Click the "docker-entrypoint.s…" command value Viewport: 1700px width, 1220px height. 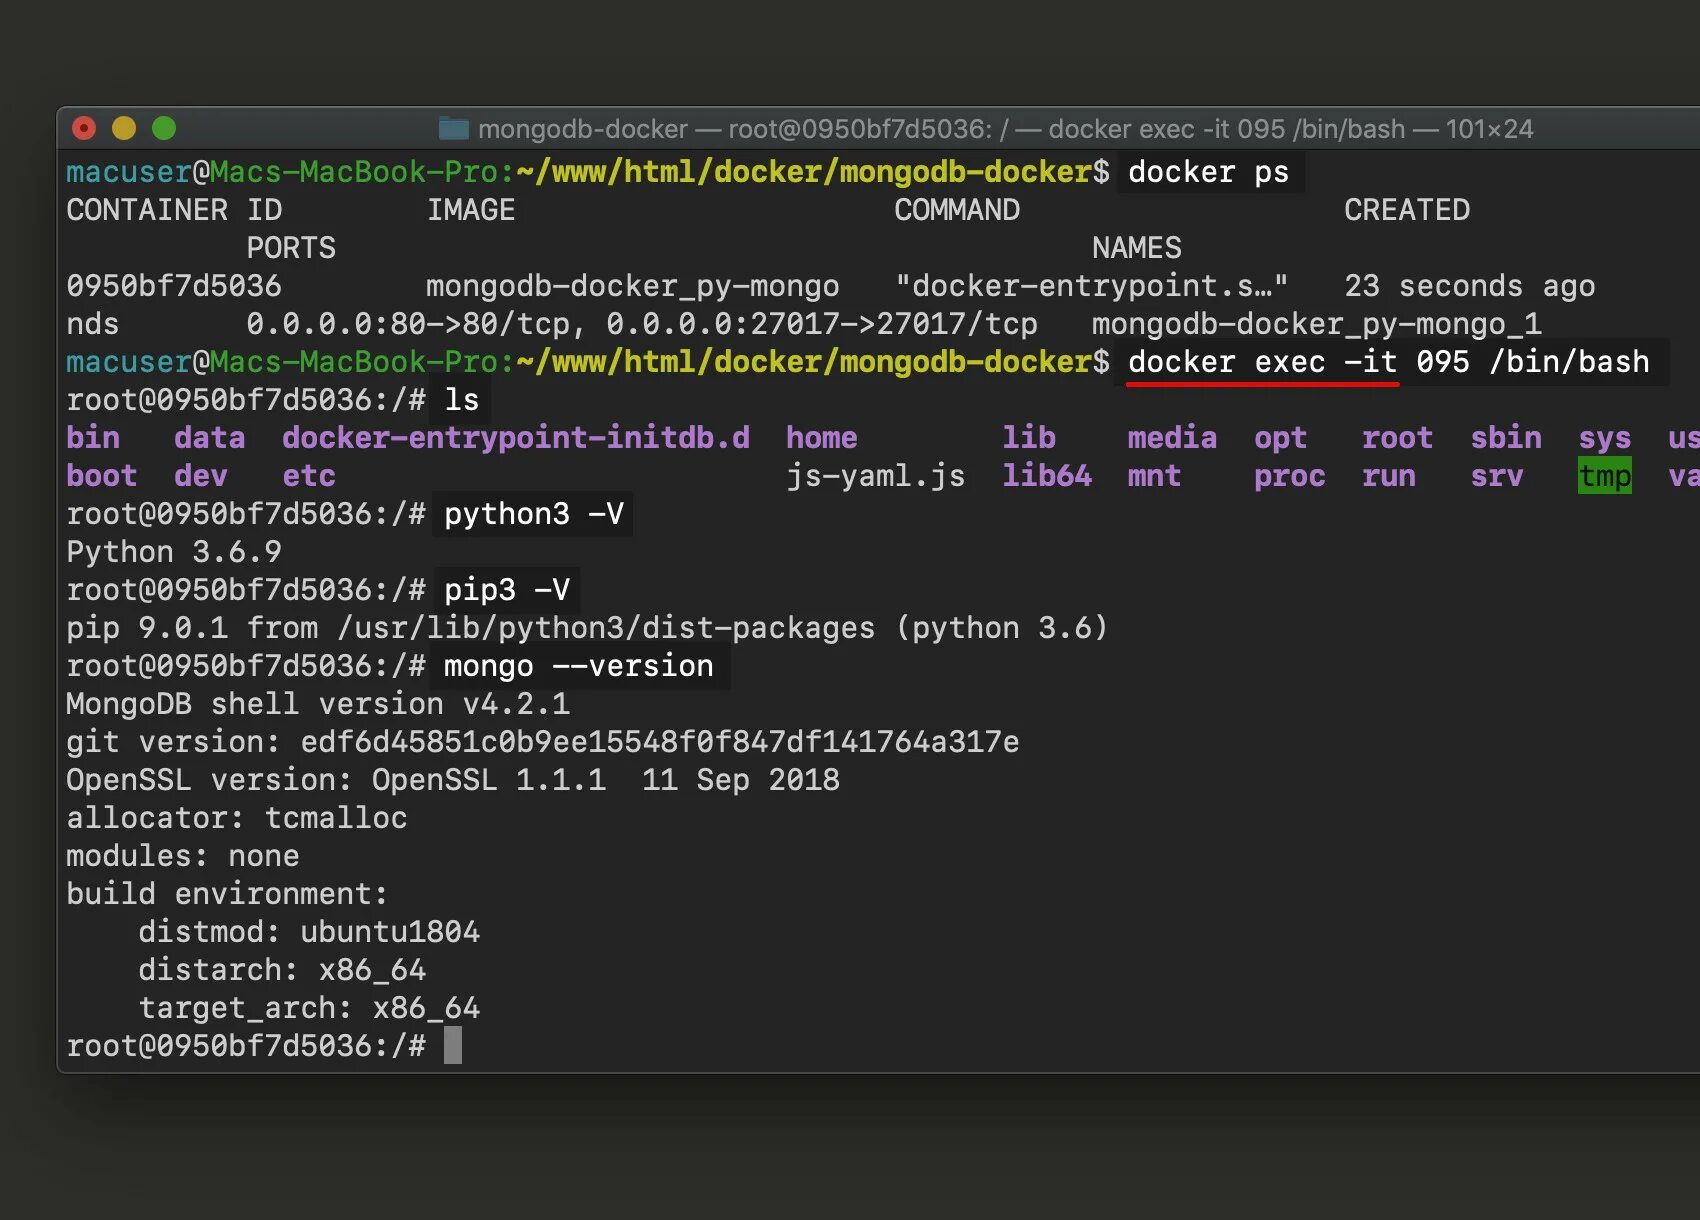point(1092,286)
